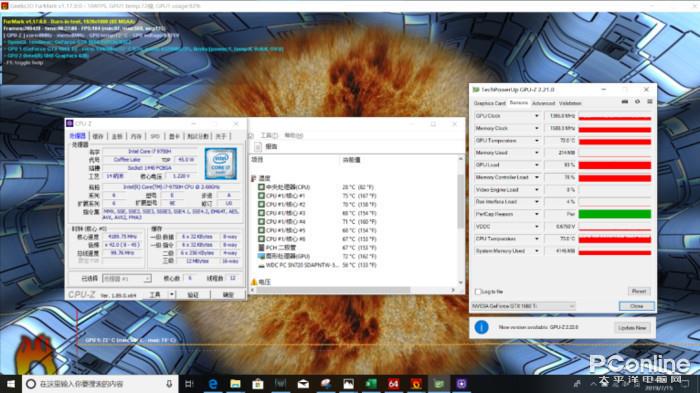Click Update Now in GPU-Z

(632, 328)
